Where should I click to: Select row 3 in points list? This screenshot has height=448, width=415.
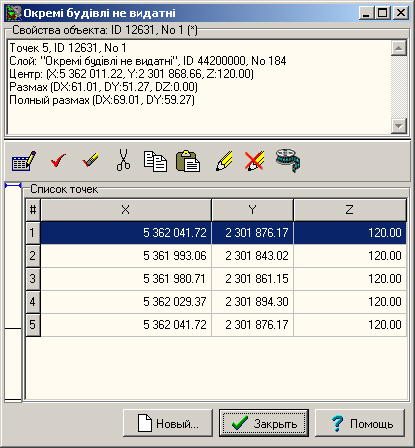click(216, 279)
